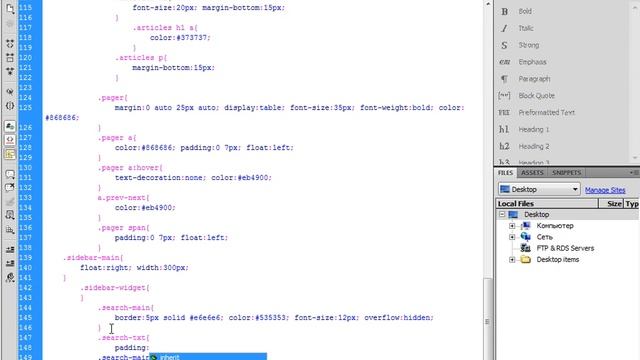The width and height of the screenshot is (640, 360).
Task: Click the Format Source Code icon
Action: (10, 278)
